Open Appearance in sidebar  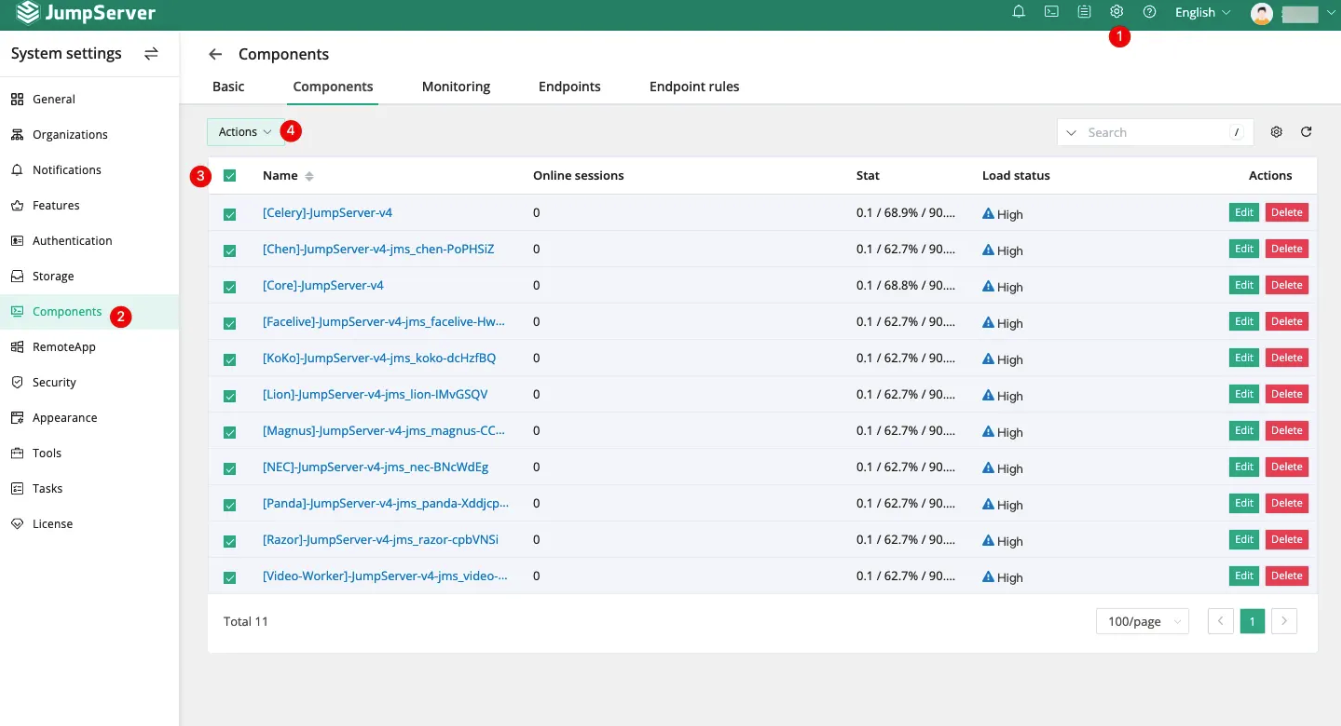pos(89,418)
